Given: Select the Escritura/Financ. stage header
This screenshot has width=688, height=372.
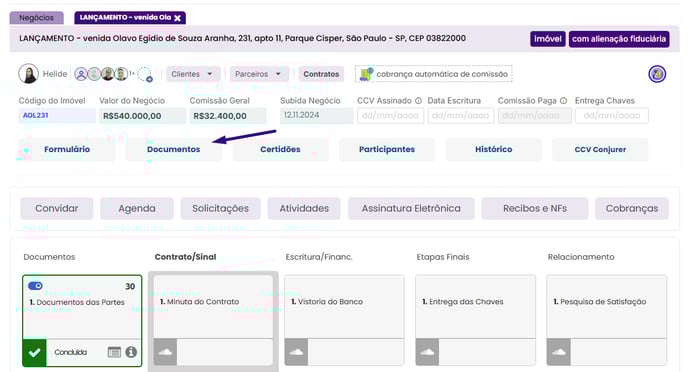Looking at the screenshot, I should pyautogui.click(x=319, y=257).
